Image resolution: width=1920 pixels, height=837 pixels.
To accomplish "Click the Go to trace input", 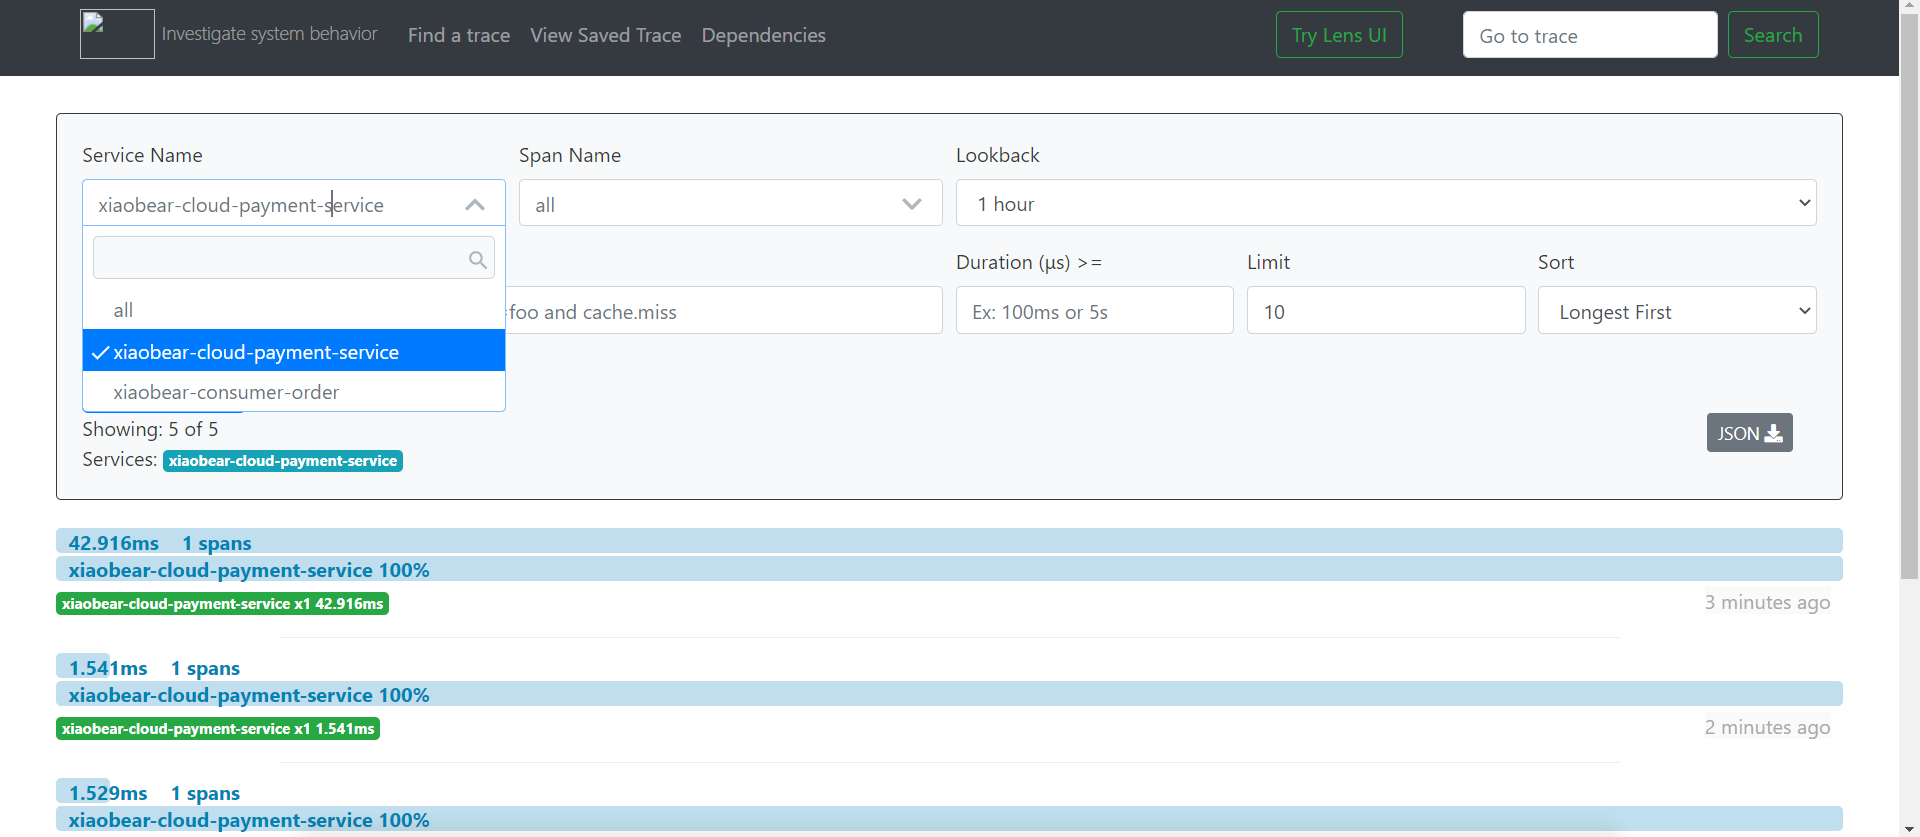I will click(1590, 35).
